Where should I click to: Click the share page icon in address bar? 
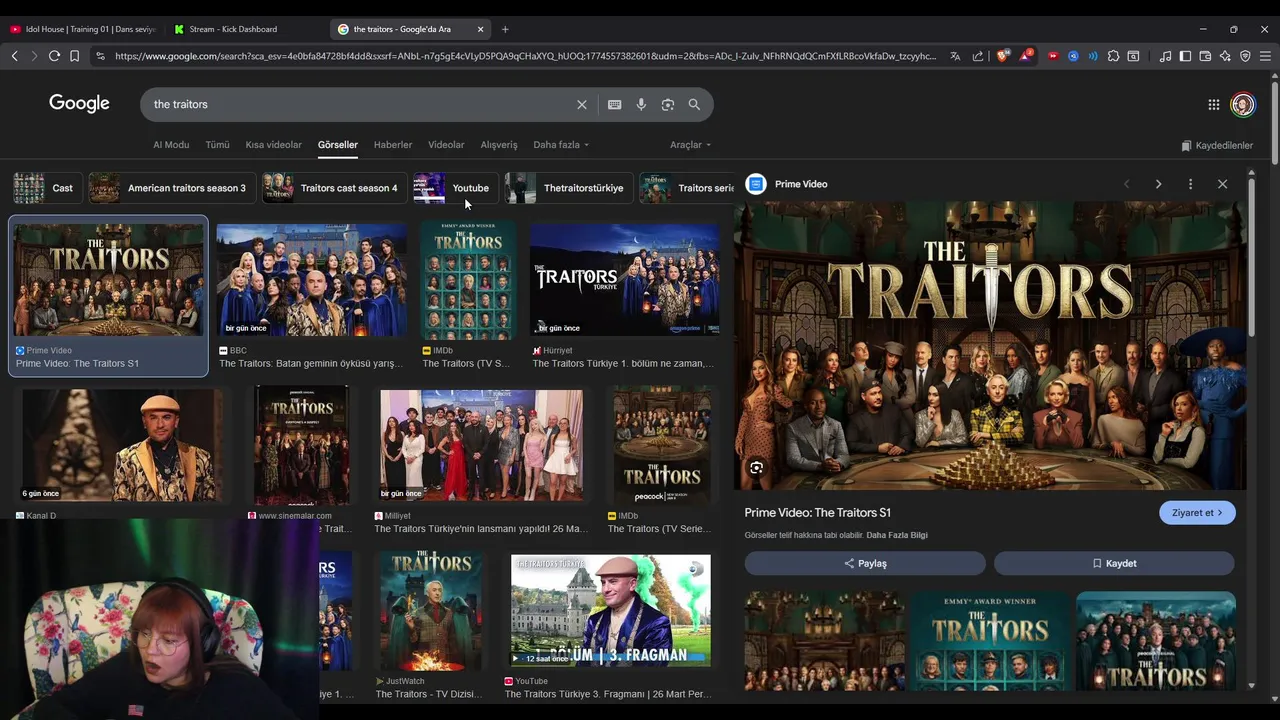978,56
